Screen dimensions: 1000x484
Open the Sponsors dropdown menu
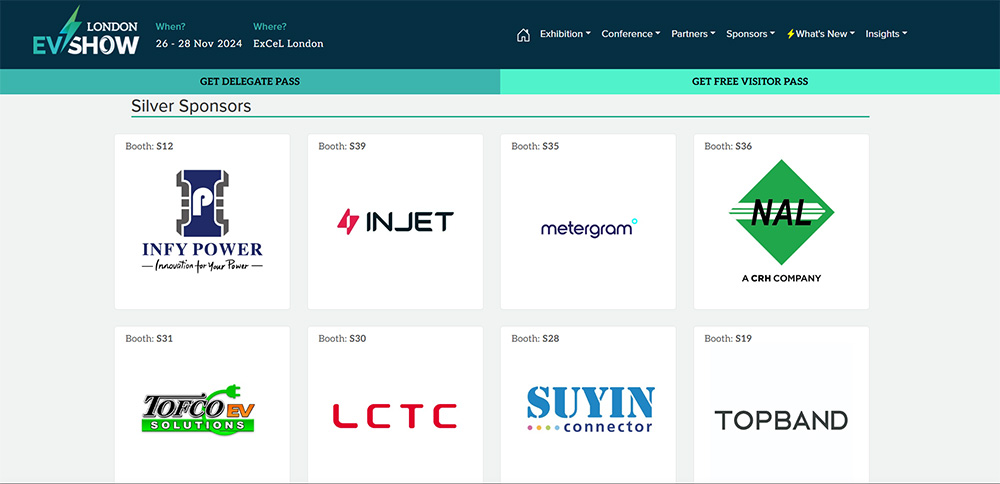[x=750, y=34]
